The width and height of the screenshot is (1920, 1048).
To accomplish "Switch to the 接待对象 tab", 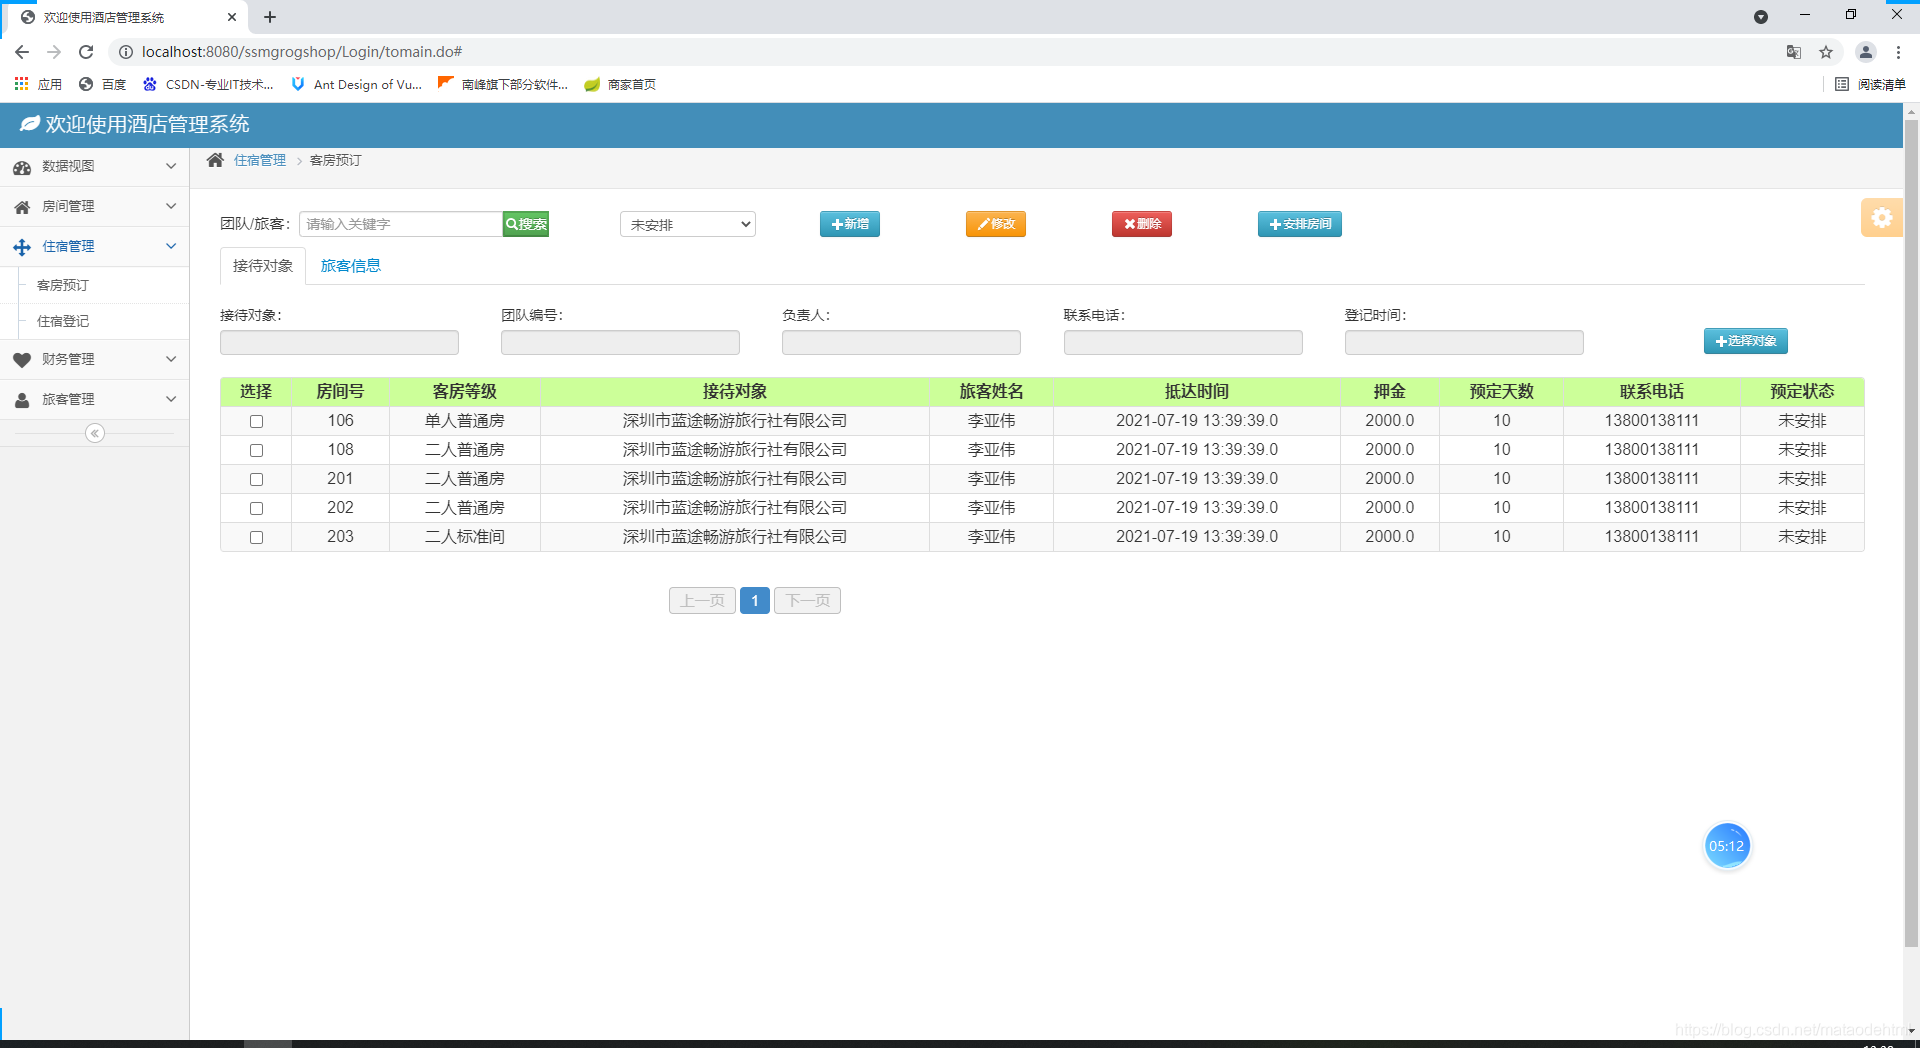I will (263, 266).
